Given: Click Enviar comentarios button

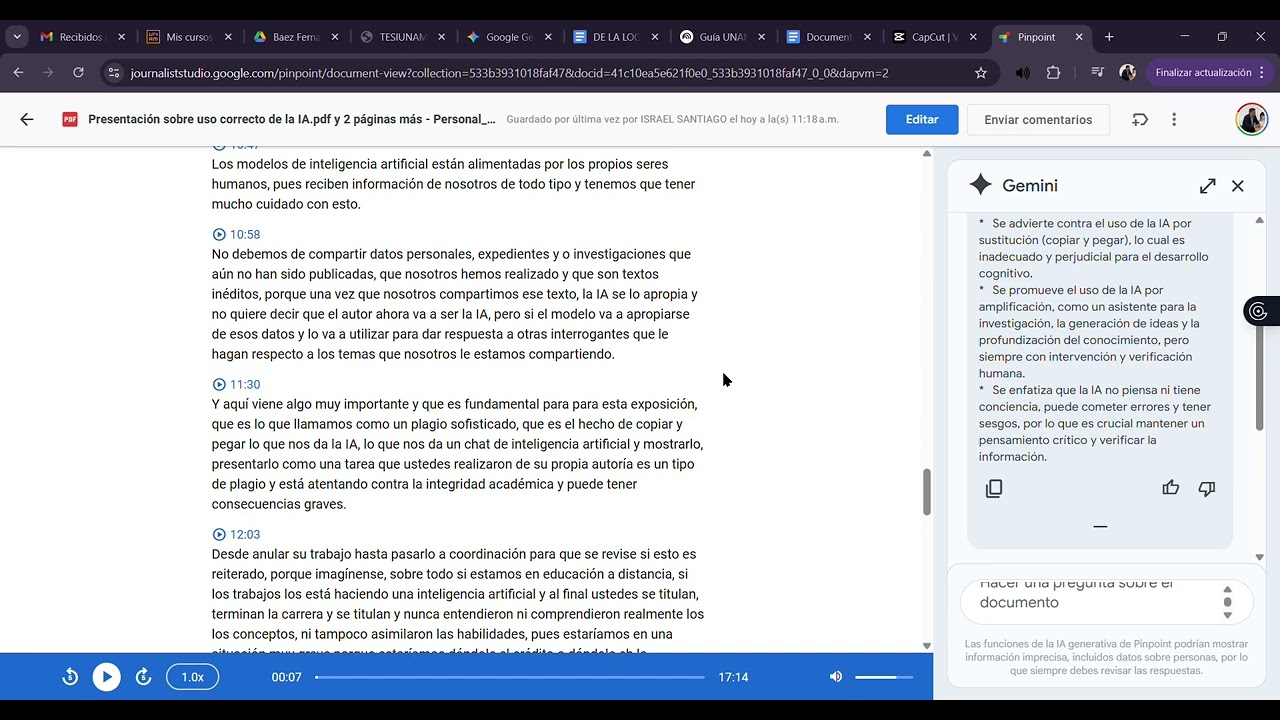Looking at the screenshot, I should 1038,119.
